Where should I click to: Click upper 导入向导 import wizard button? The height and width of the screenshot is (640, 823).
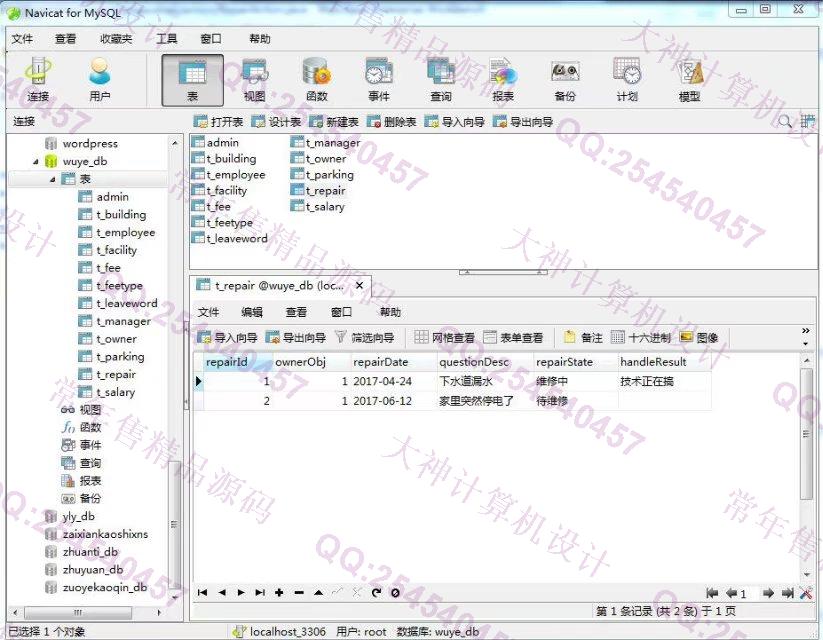(x=455, y=122)
